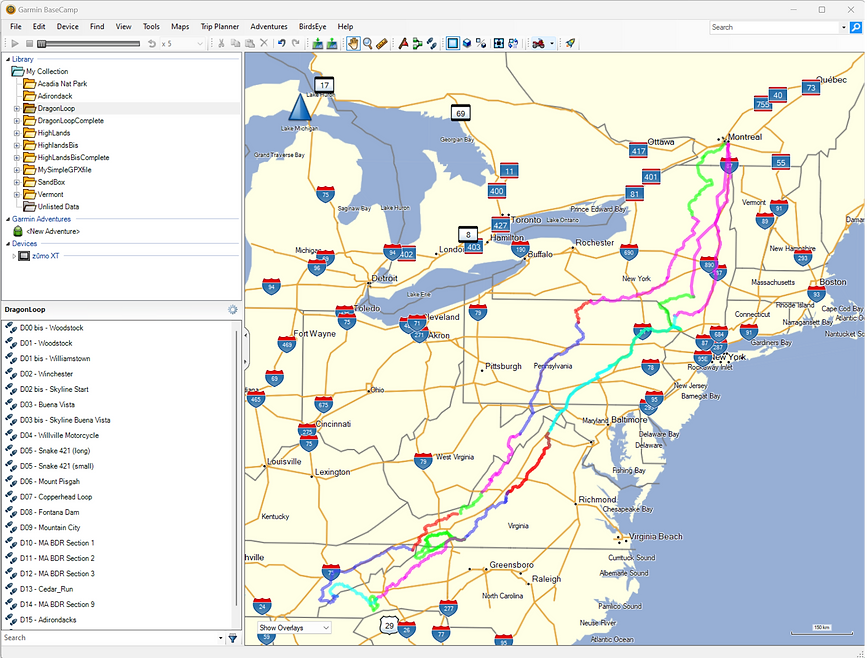
Task: Open the Show Overlays dropdown on map
Action: tap(294, 628)
